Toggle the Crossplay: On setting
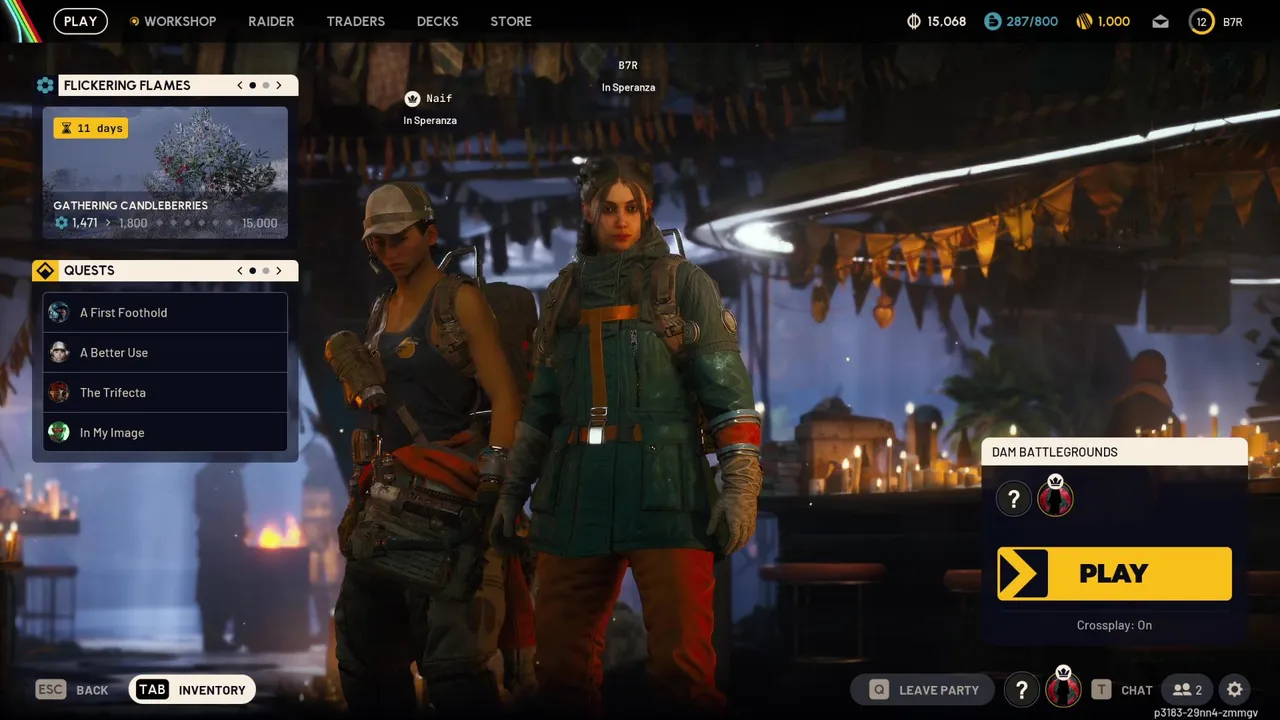The height and width of the screenshot is (720, 1280). pyautogui.click(x=1114, y=625)
